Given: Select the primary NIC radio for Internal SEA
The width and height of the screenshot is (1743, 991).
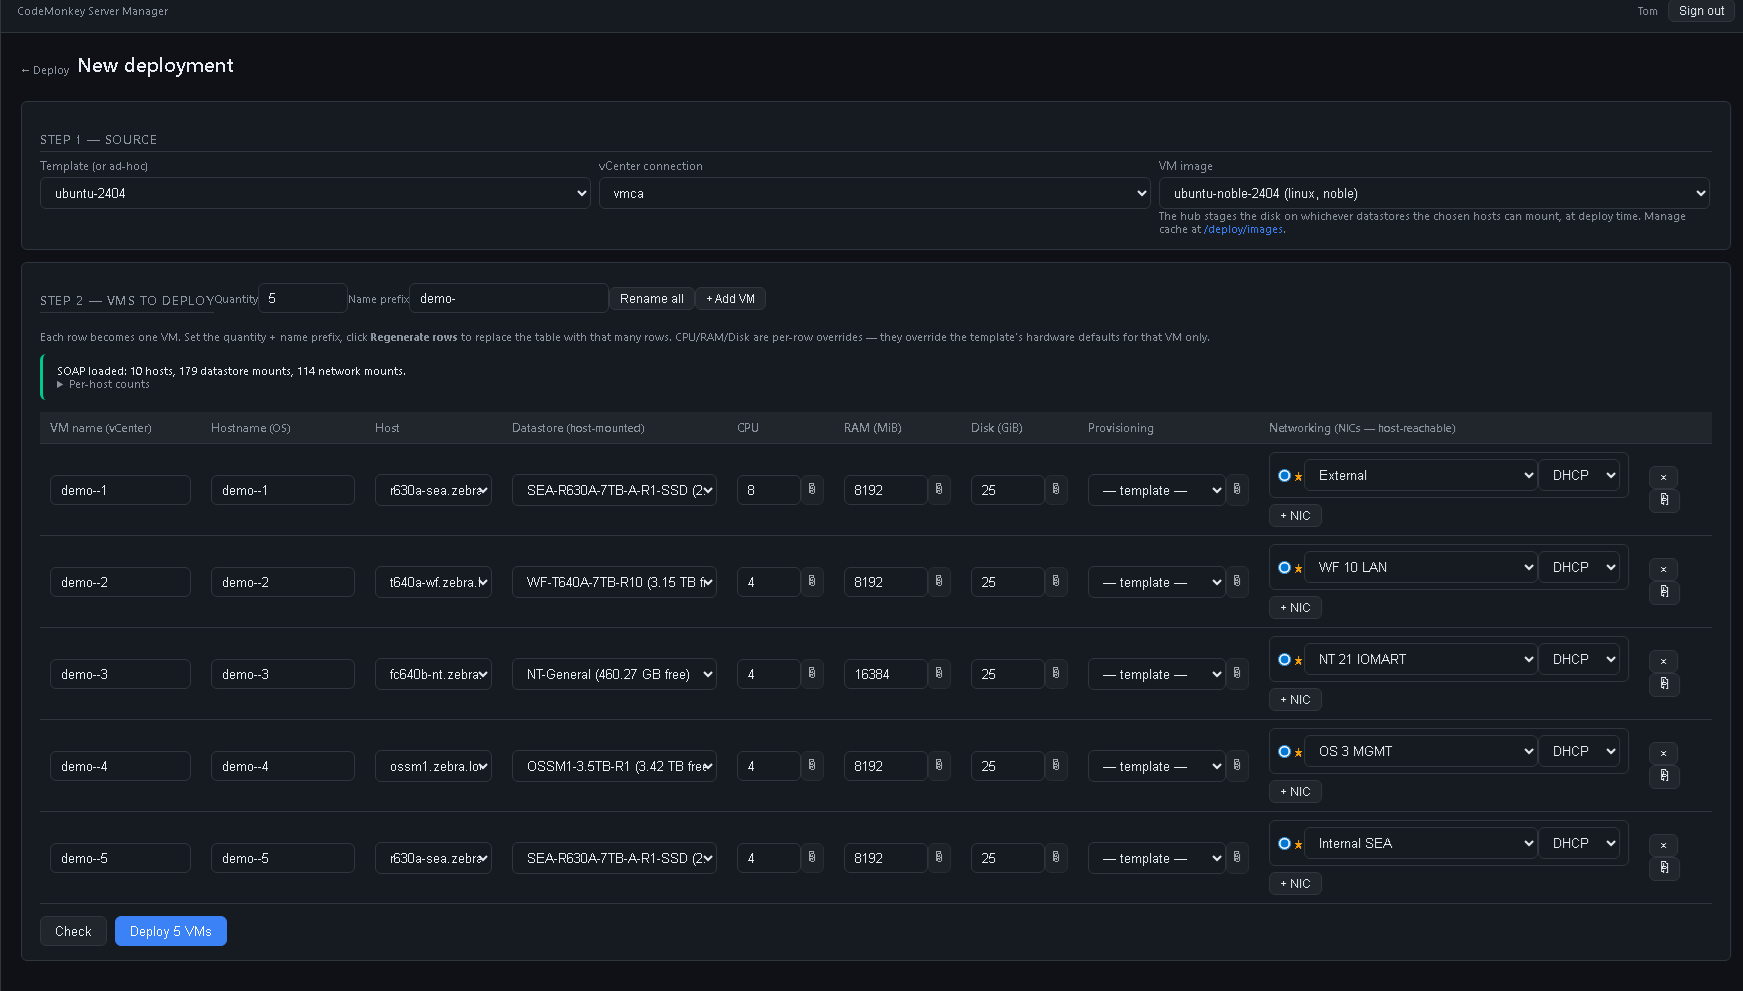Looking at the screenshot, I should 1284,844.
